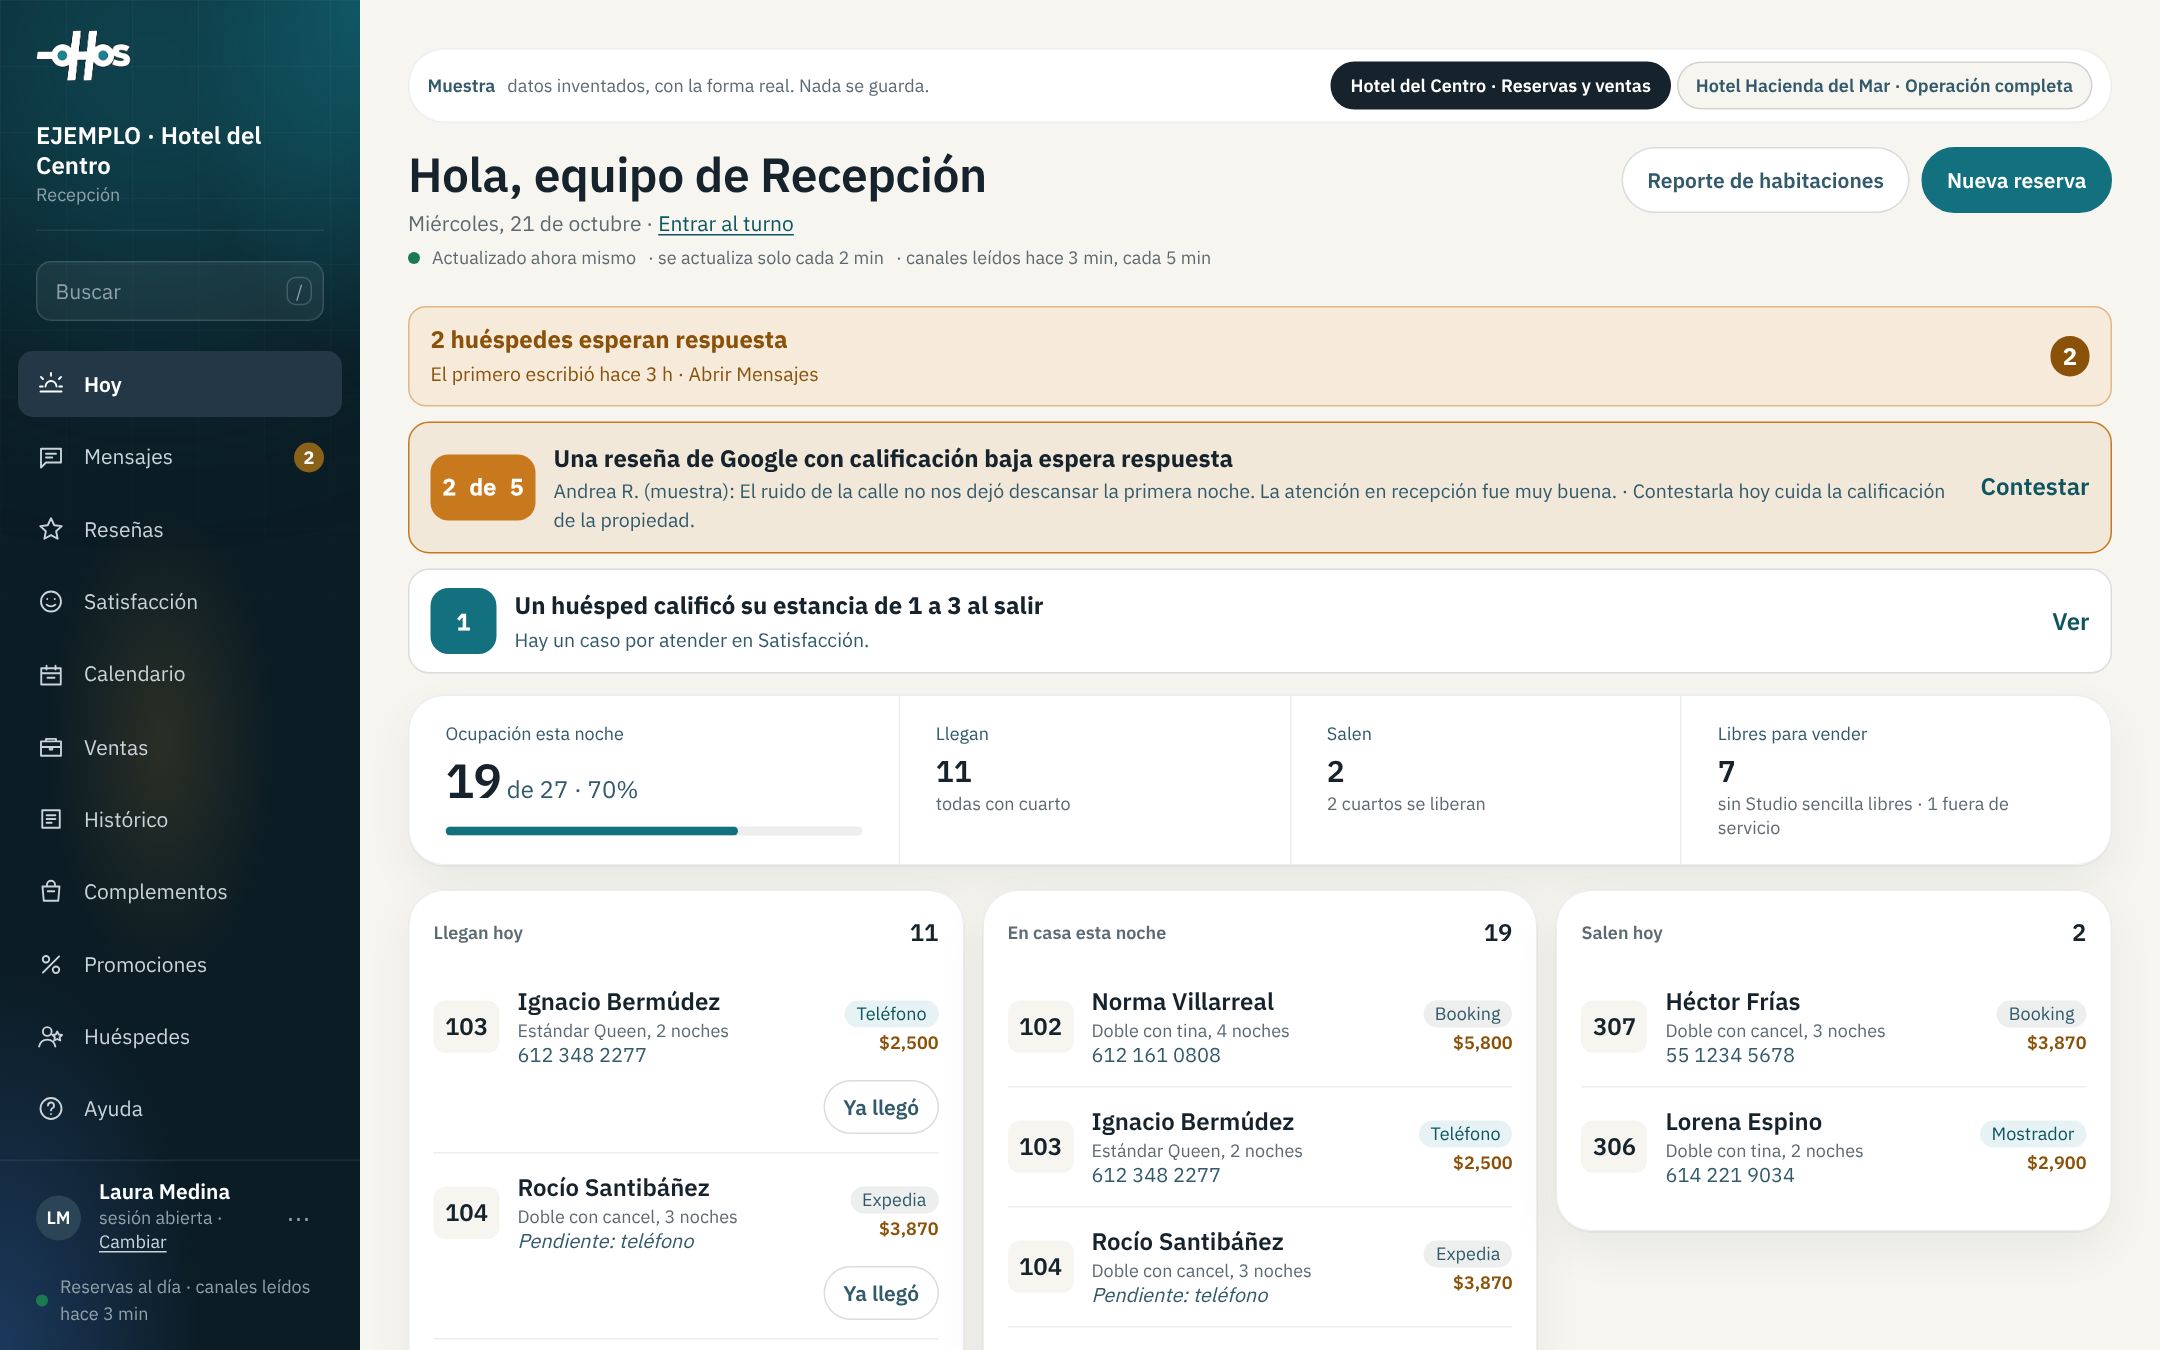Click the Reseñas star icon
Image resolution: width=2160 pixels, height=1350 pixels.
coord(51,529)
